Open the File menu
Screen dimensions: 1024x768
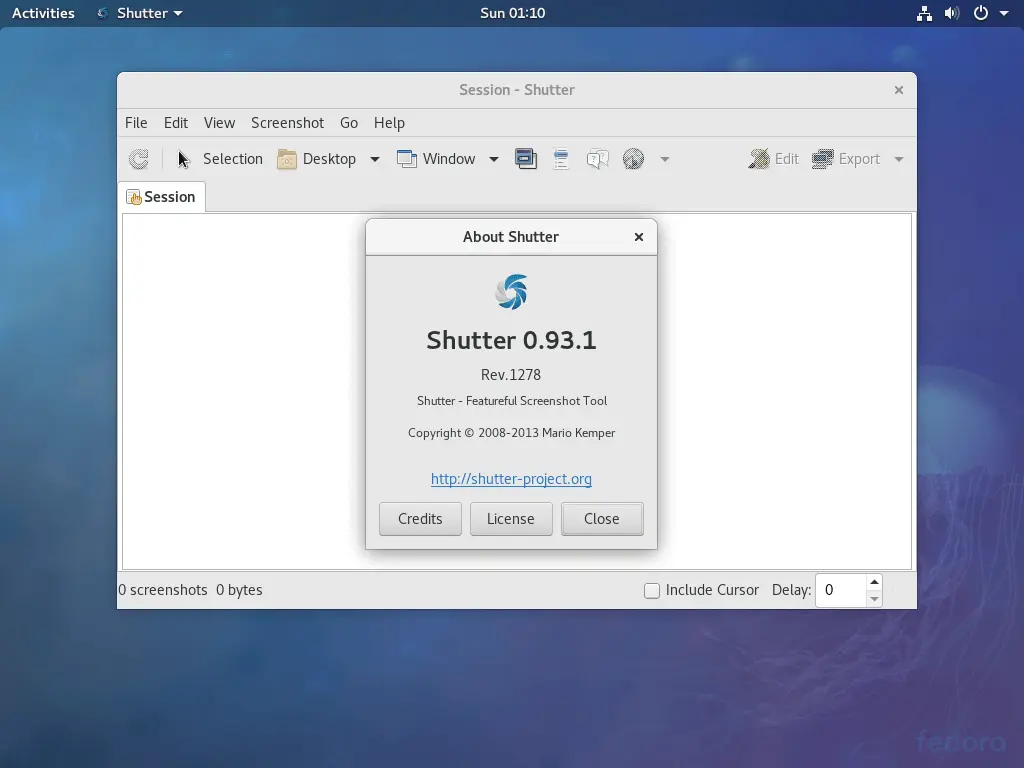click(136, 123)
